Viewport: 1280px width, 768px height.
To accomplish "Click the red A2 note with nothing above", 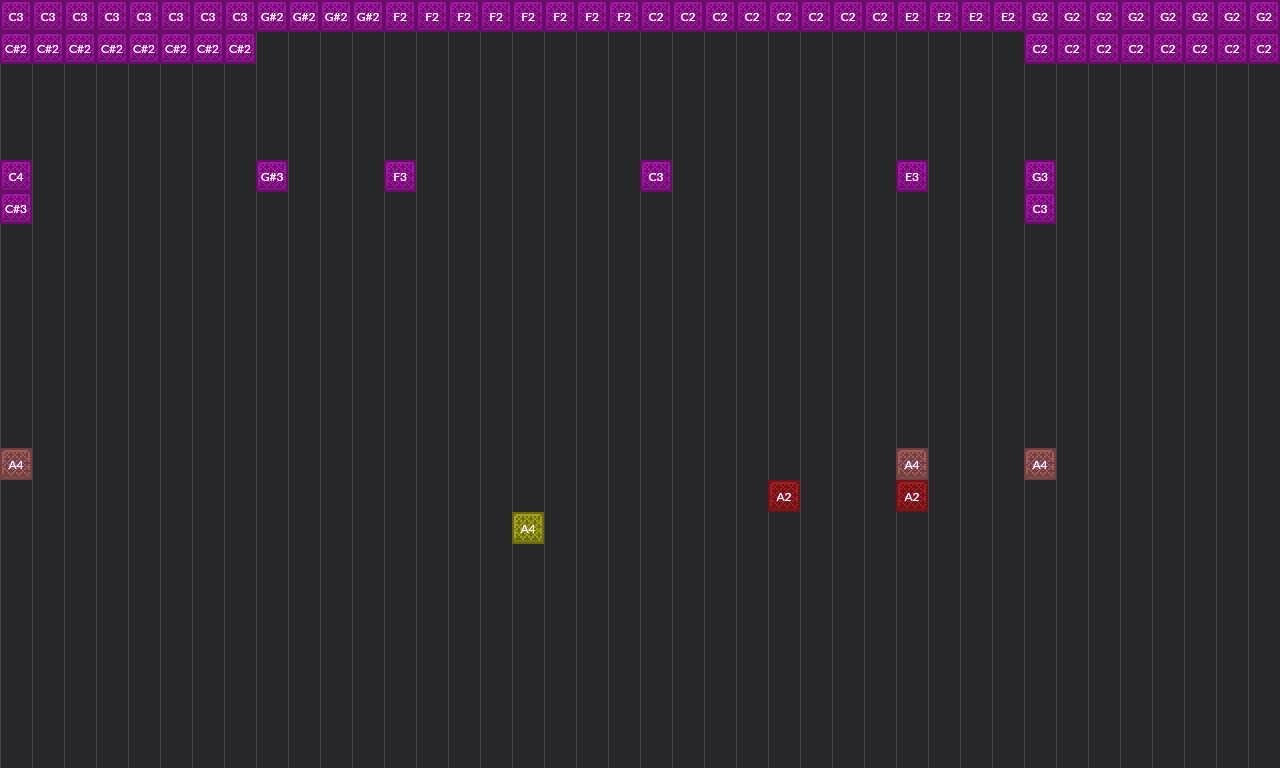I will click(x=784, y=497).
